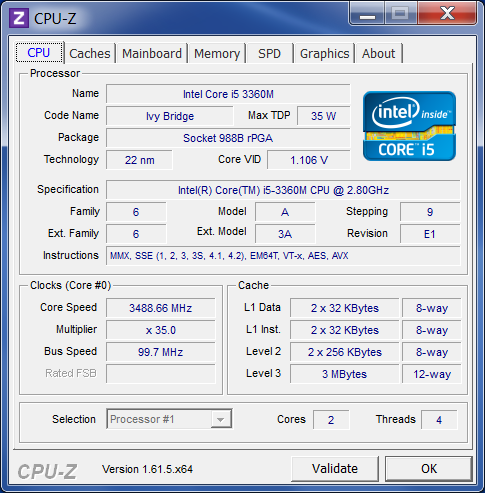This screenshot has width=485, height=493.
Task: Click the Level 2 8-way associativity value
Action: [x=432, y=352]
